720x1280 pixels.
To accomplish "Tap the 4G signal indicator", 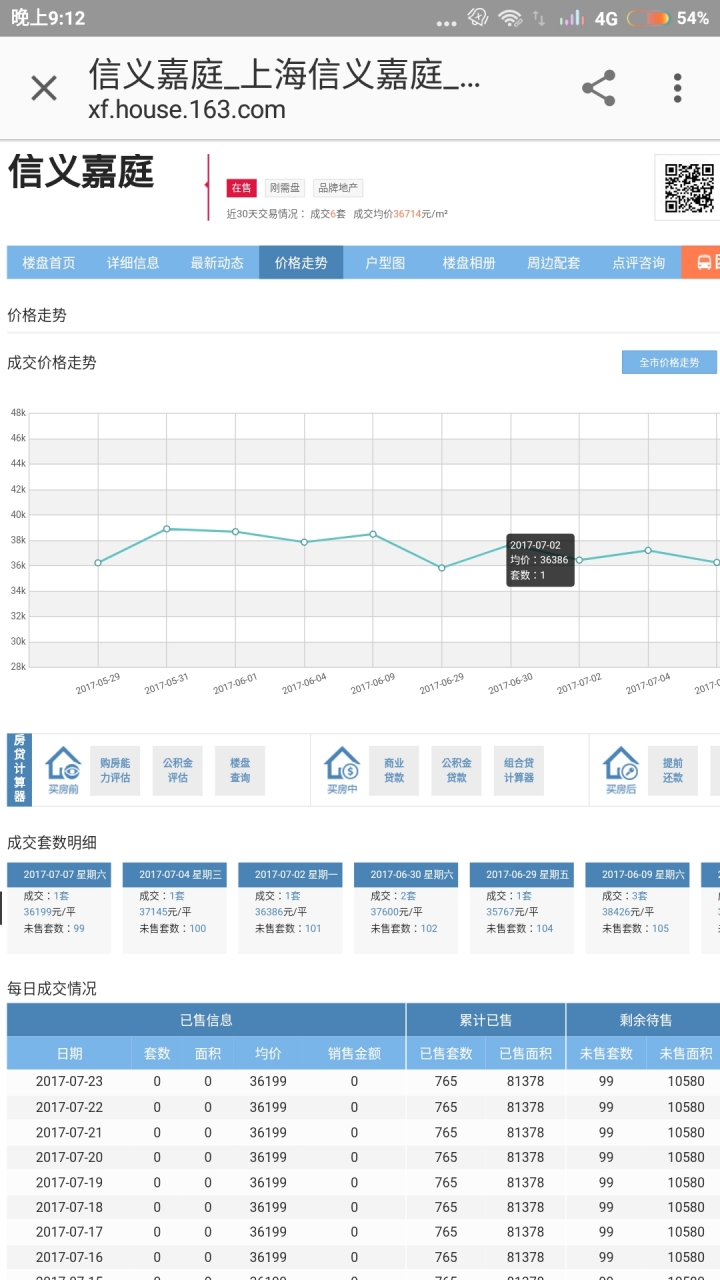I will (605, 18).
